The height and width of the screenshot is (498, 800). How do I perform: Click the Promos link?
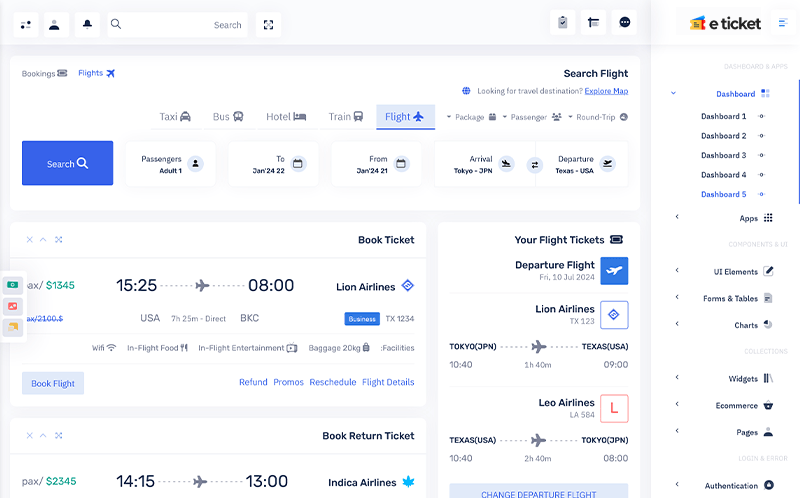click(x=288, y=382)
